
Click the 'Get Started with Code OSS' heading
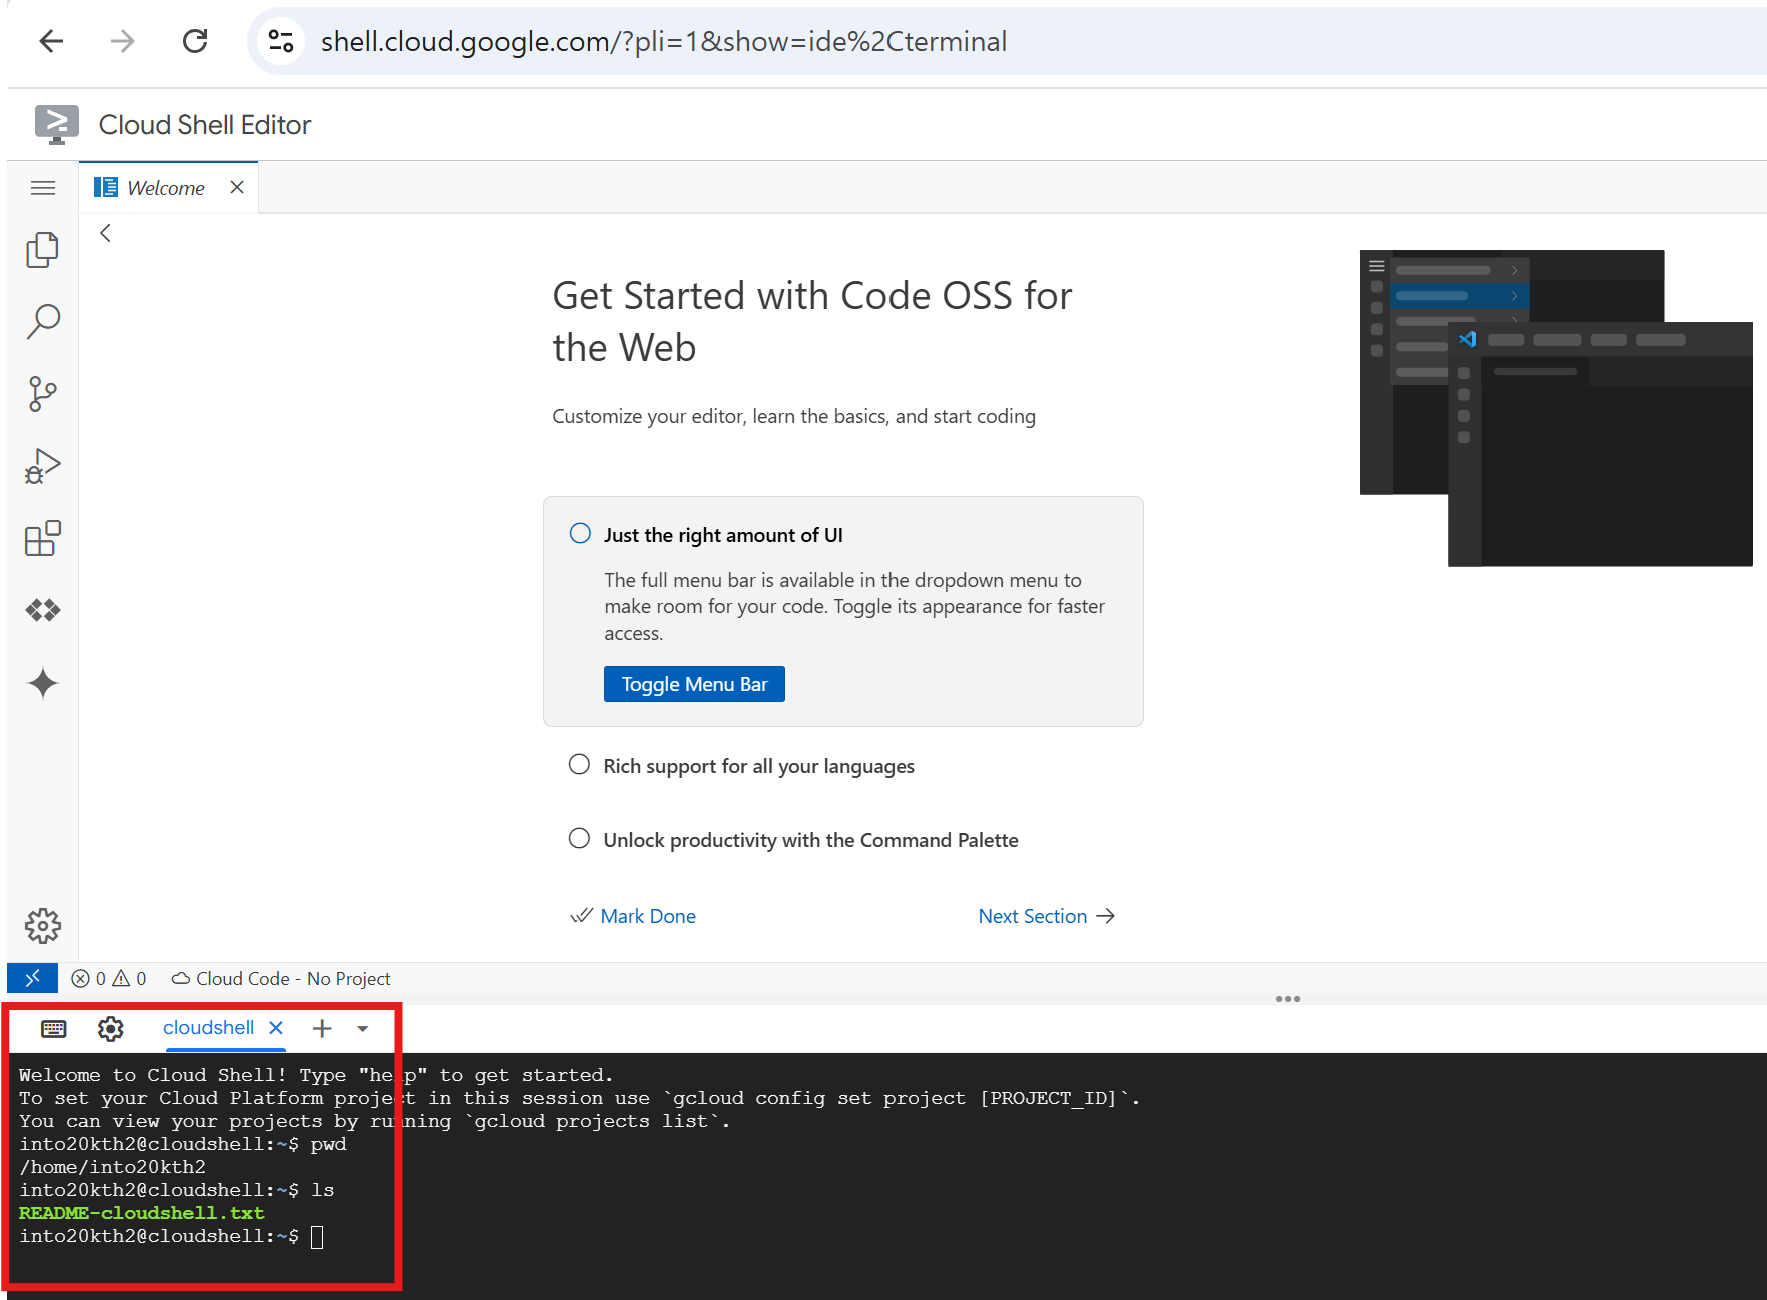[x=812, y=322]
